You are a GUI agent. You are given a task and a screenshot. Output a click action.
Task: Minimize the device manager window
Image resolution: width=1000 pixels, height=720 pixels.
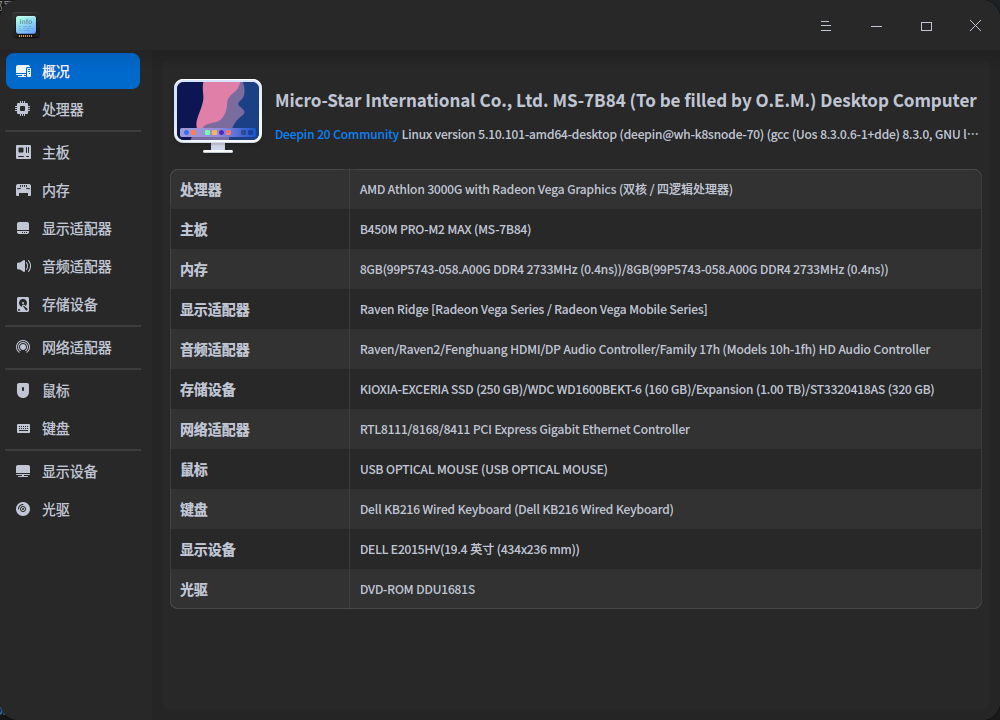click(876, 26)
